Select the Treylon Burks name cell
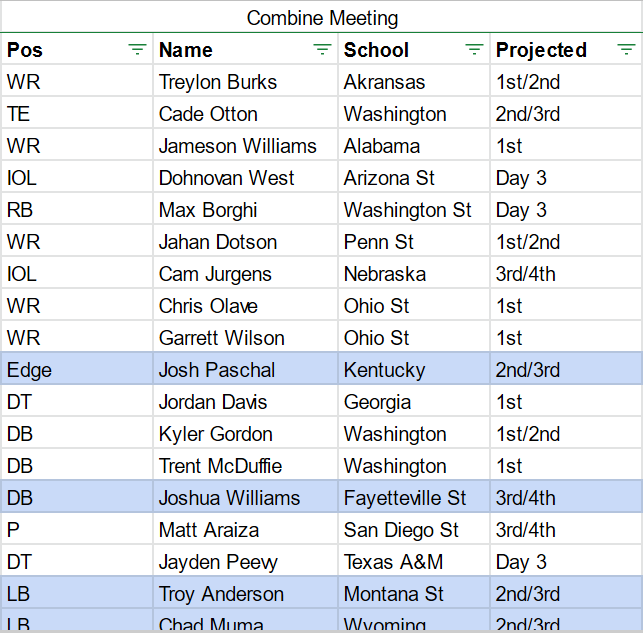This screenshot has height=633, width=643. (x=245, y=82)
